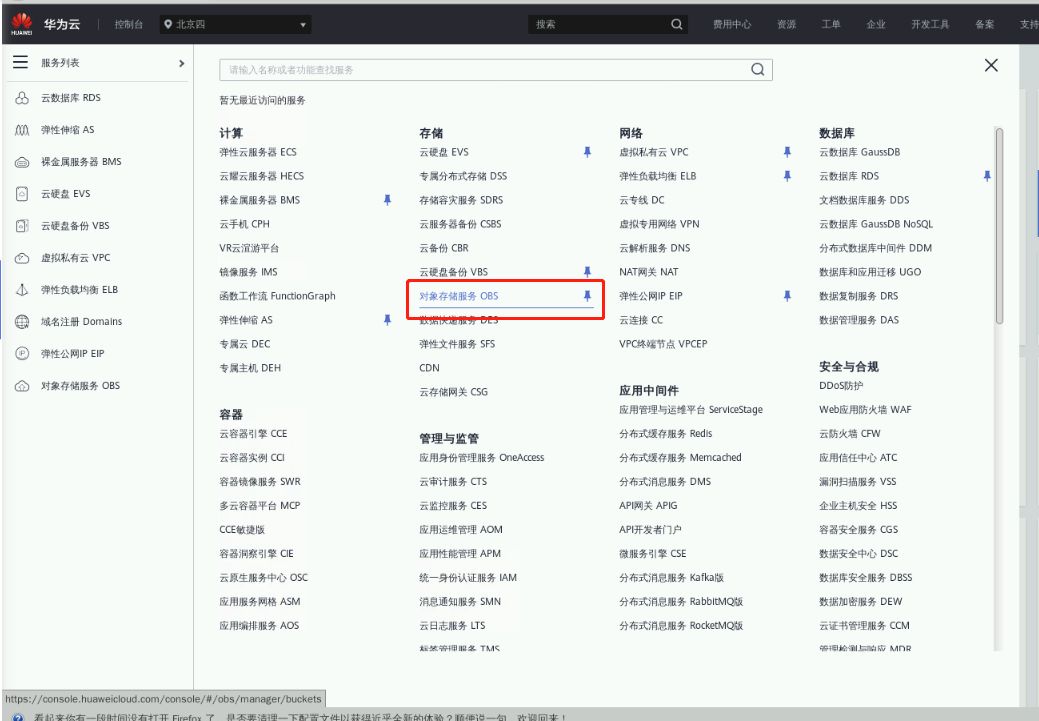Open 云容器引擎 CCE service
1039x721 pixels.
253,433
